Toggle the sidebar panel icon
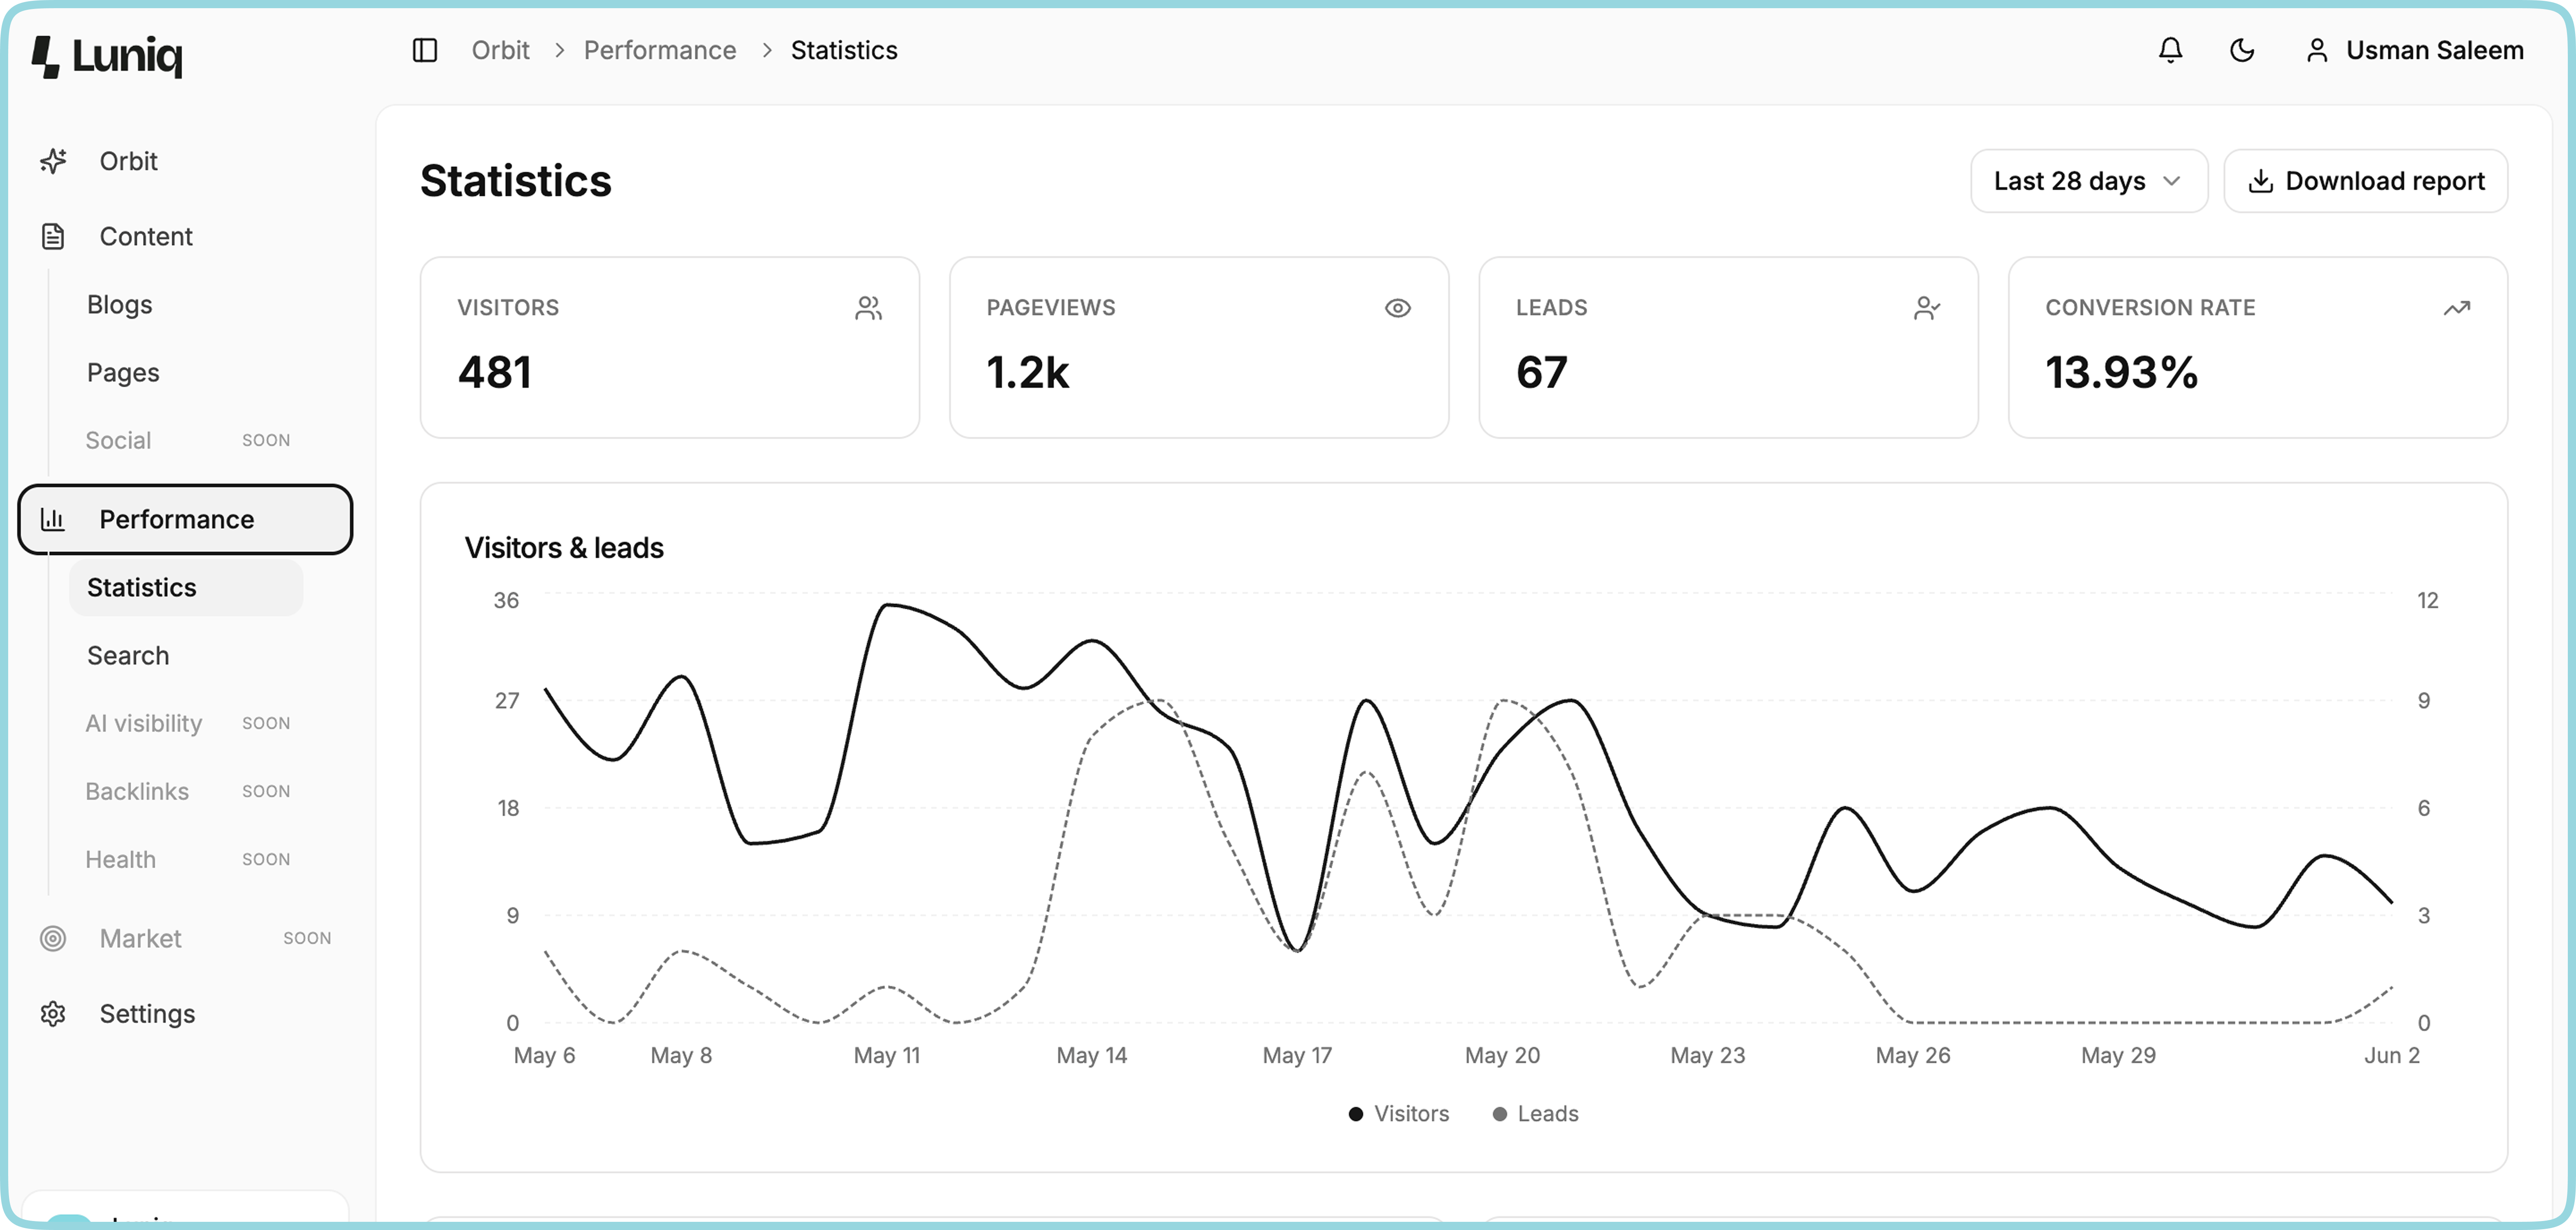This screenshot has width=2576, height=1230. (425, 50)
